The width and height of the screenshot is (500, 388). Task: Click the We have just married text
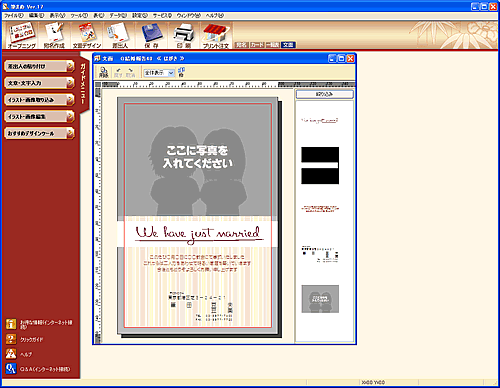coord(199,234)
